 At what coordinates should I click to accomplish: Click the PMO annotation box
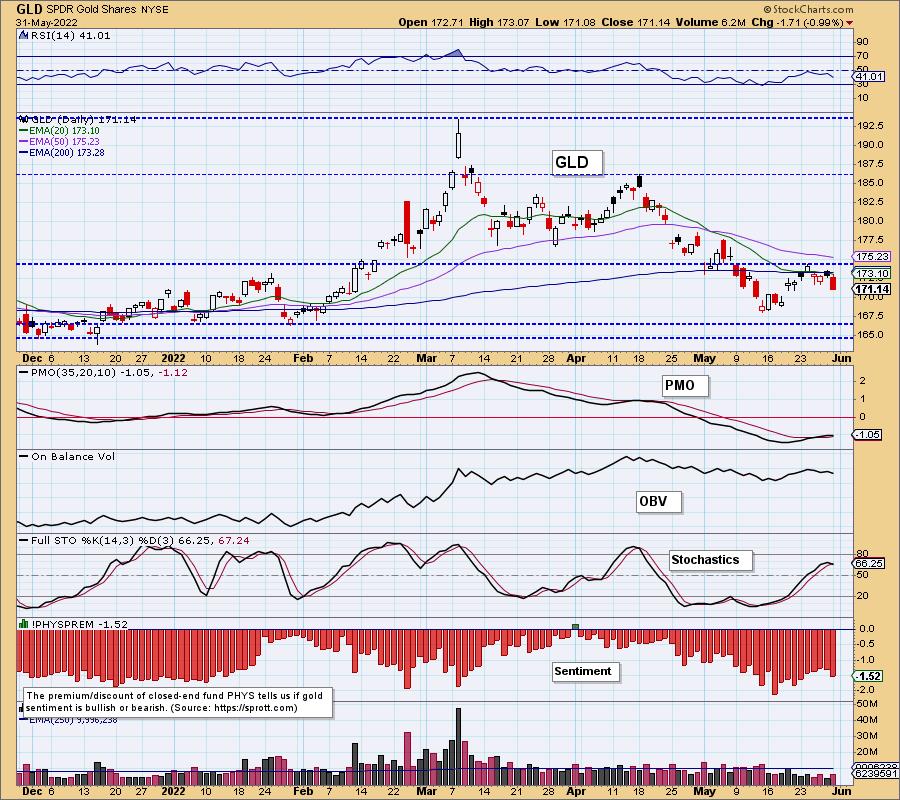(x=685, y=386)
